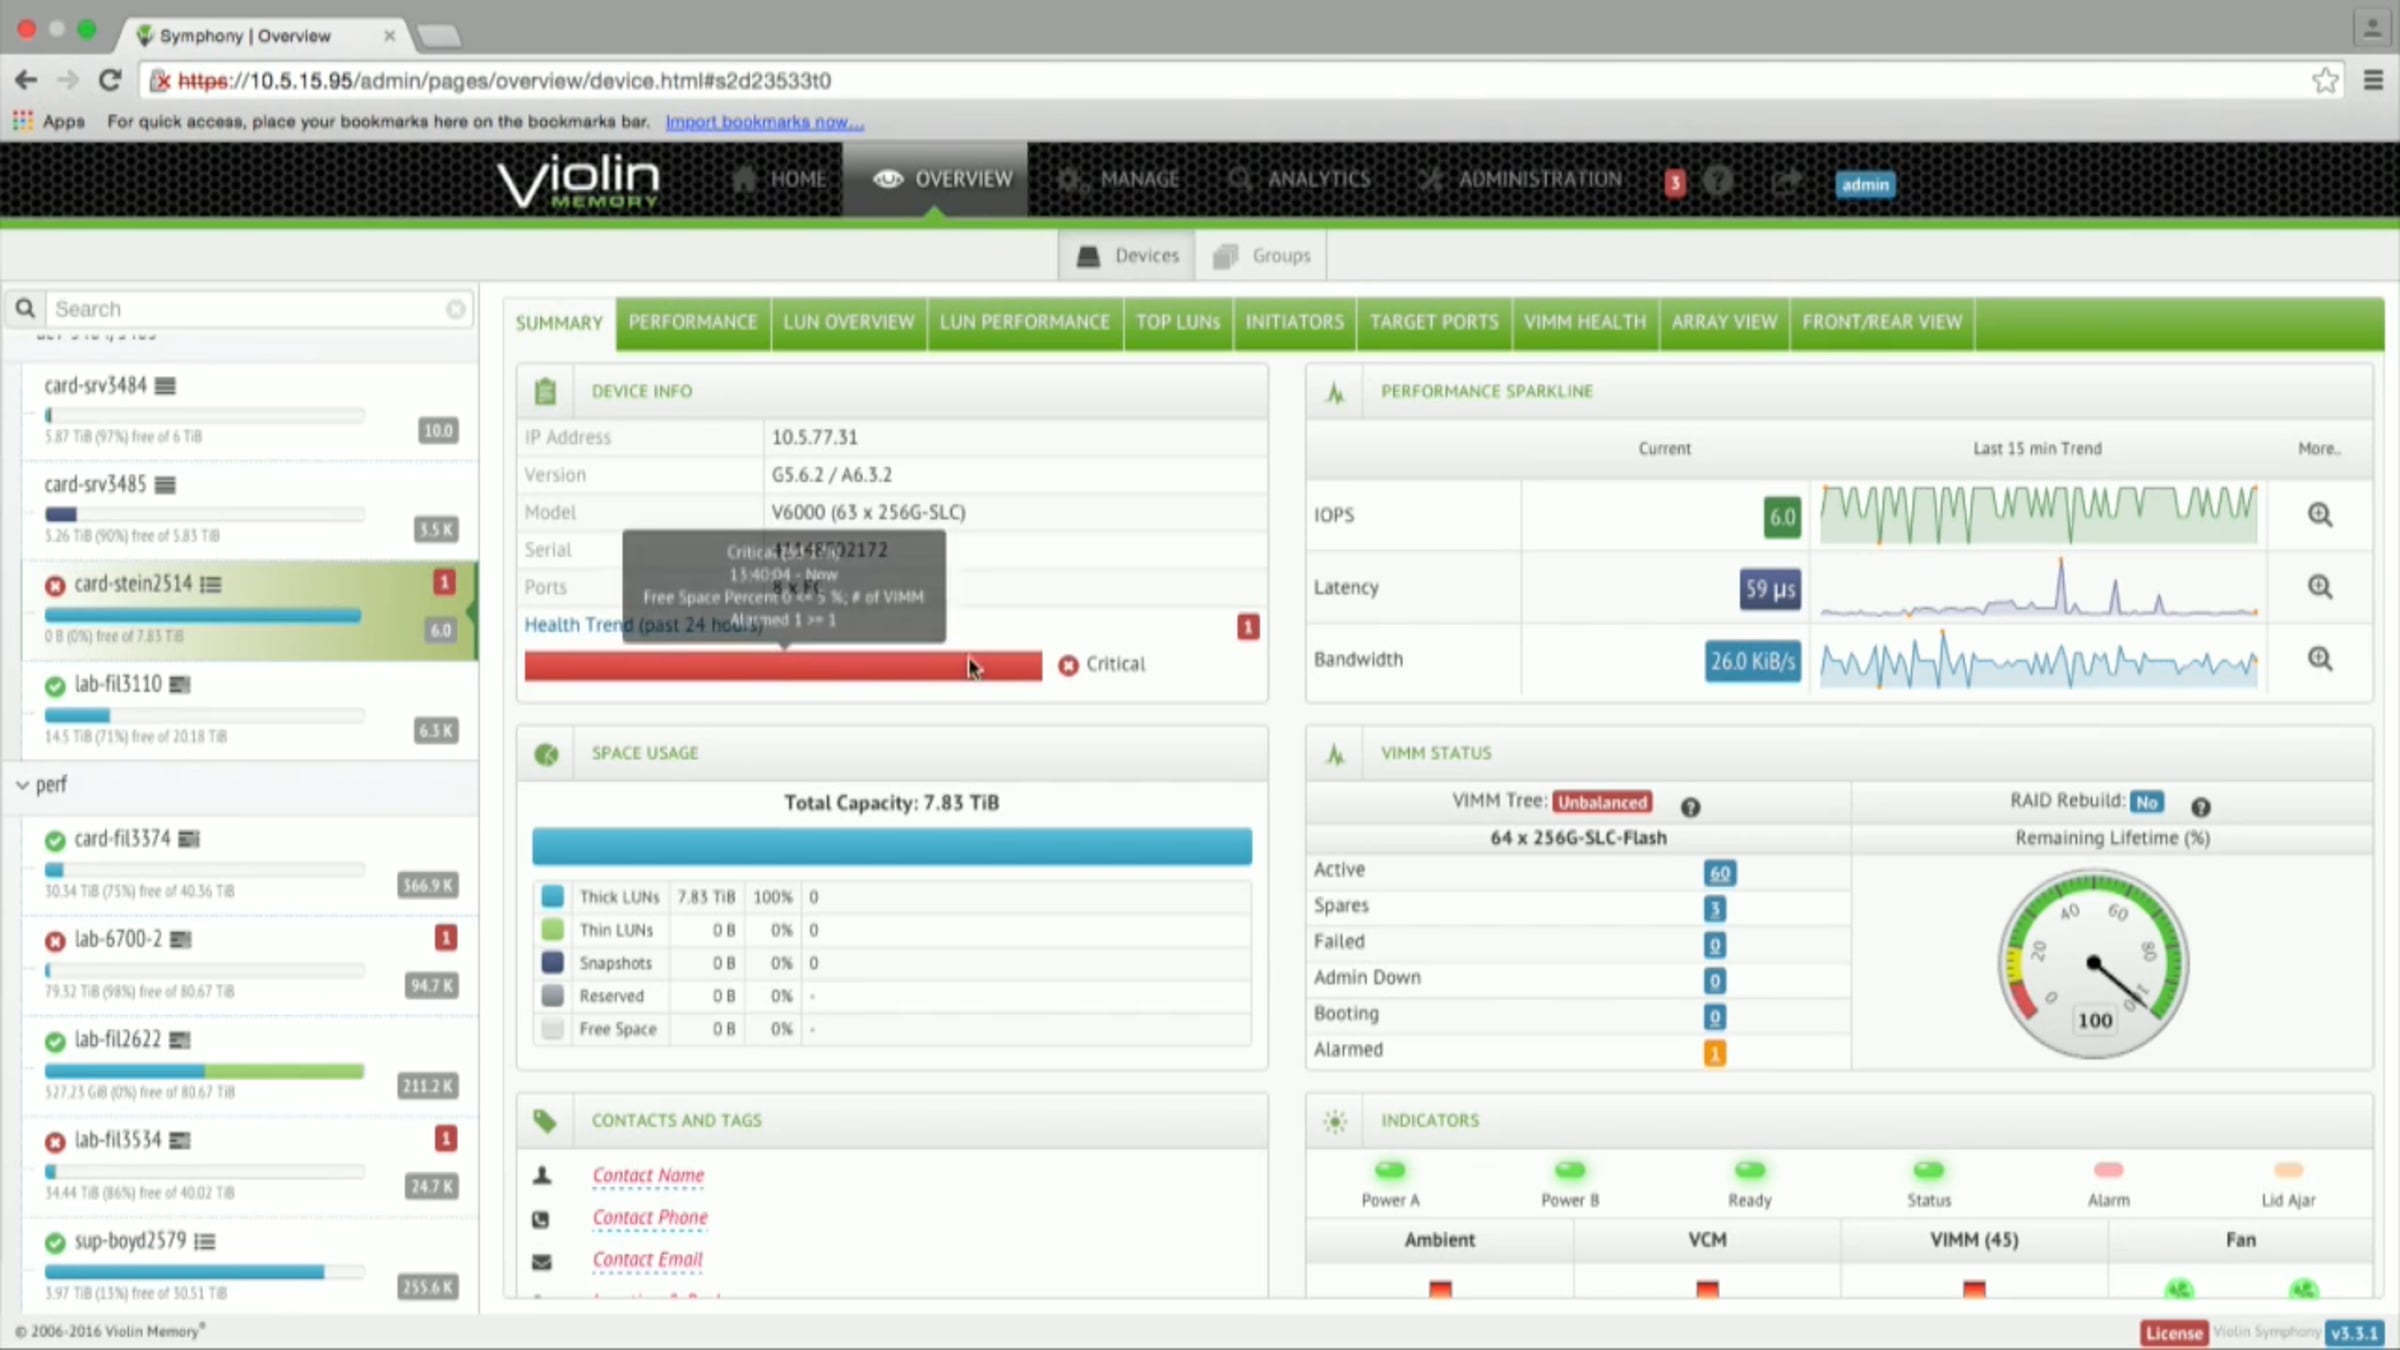Go to the HOME menu
Image resolution: width=2400 pixels, height=1350 pixels.
coord(780,179)
